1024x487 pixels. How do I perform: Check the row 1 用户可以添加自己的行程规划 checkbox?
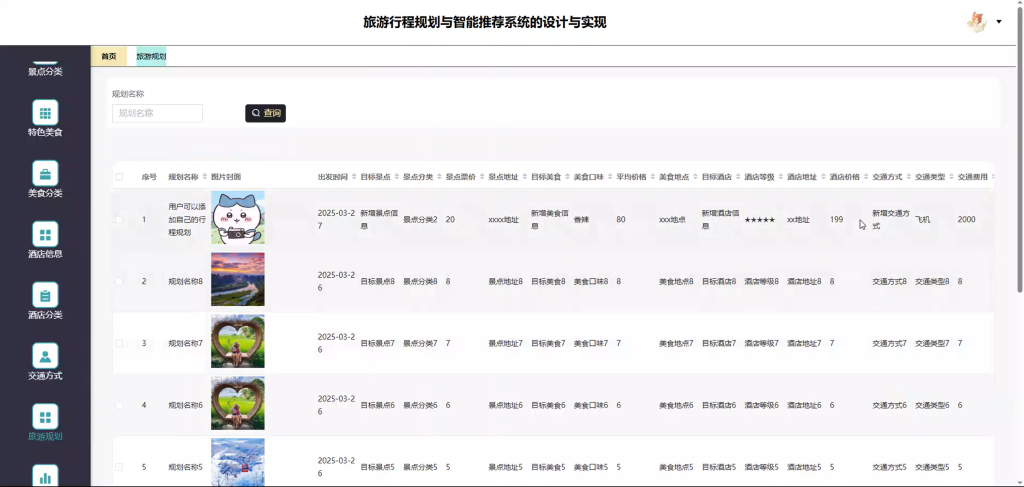[x=119, y=219]
